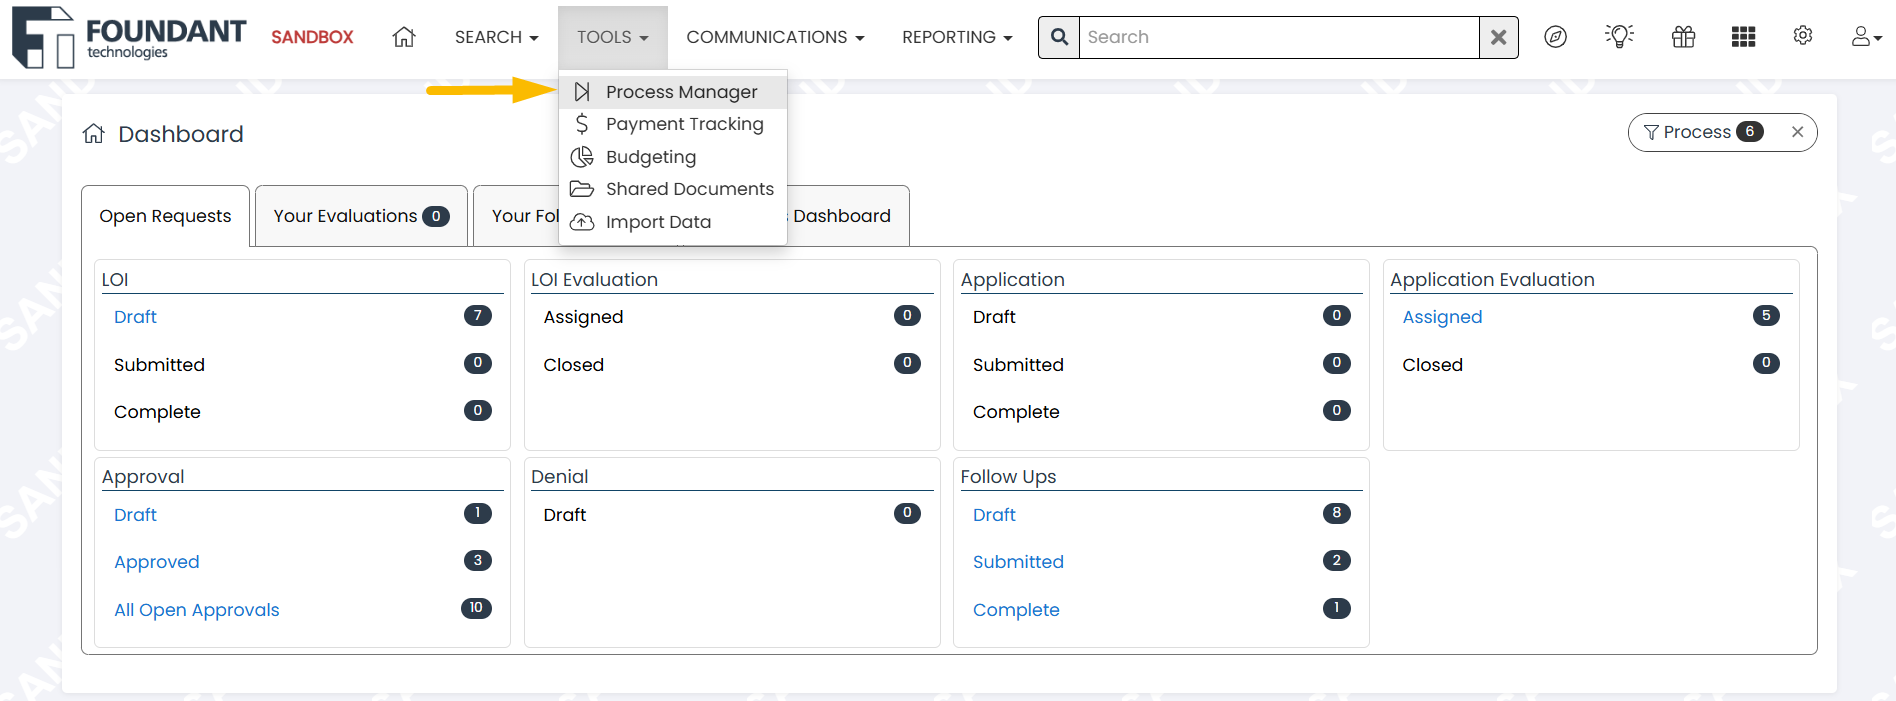Open Follow Ups Draft link
1896x701 pixels.
(994, 515)
